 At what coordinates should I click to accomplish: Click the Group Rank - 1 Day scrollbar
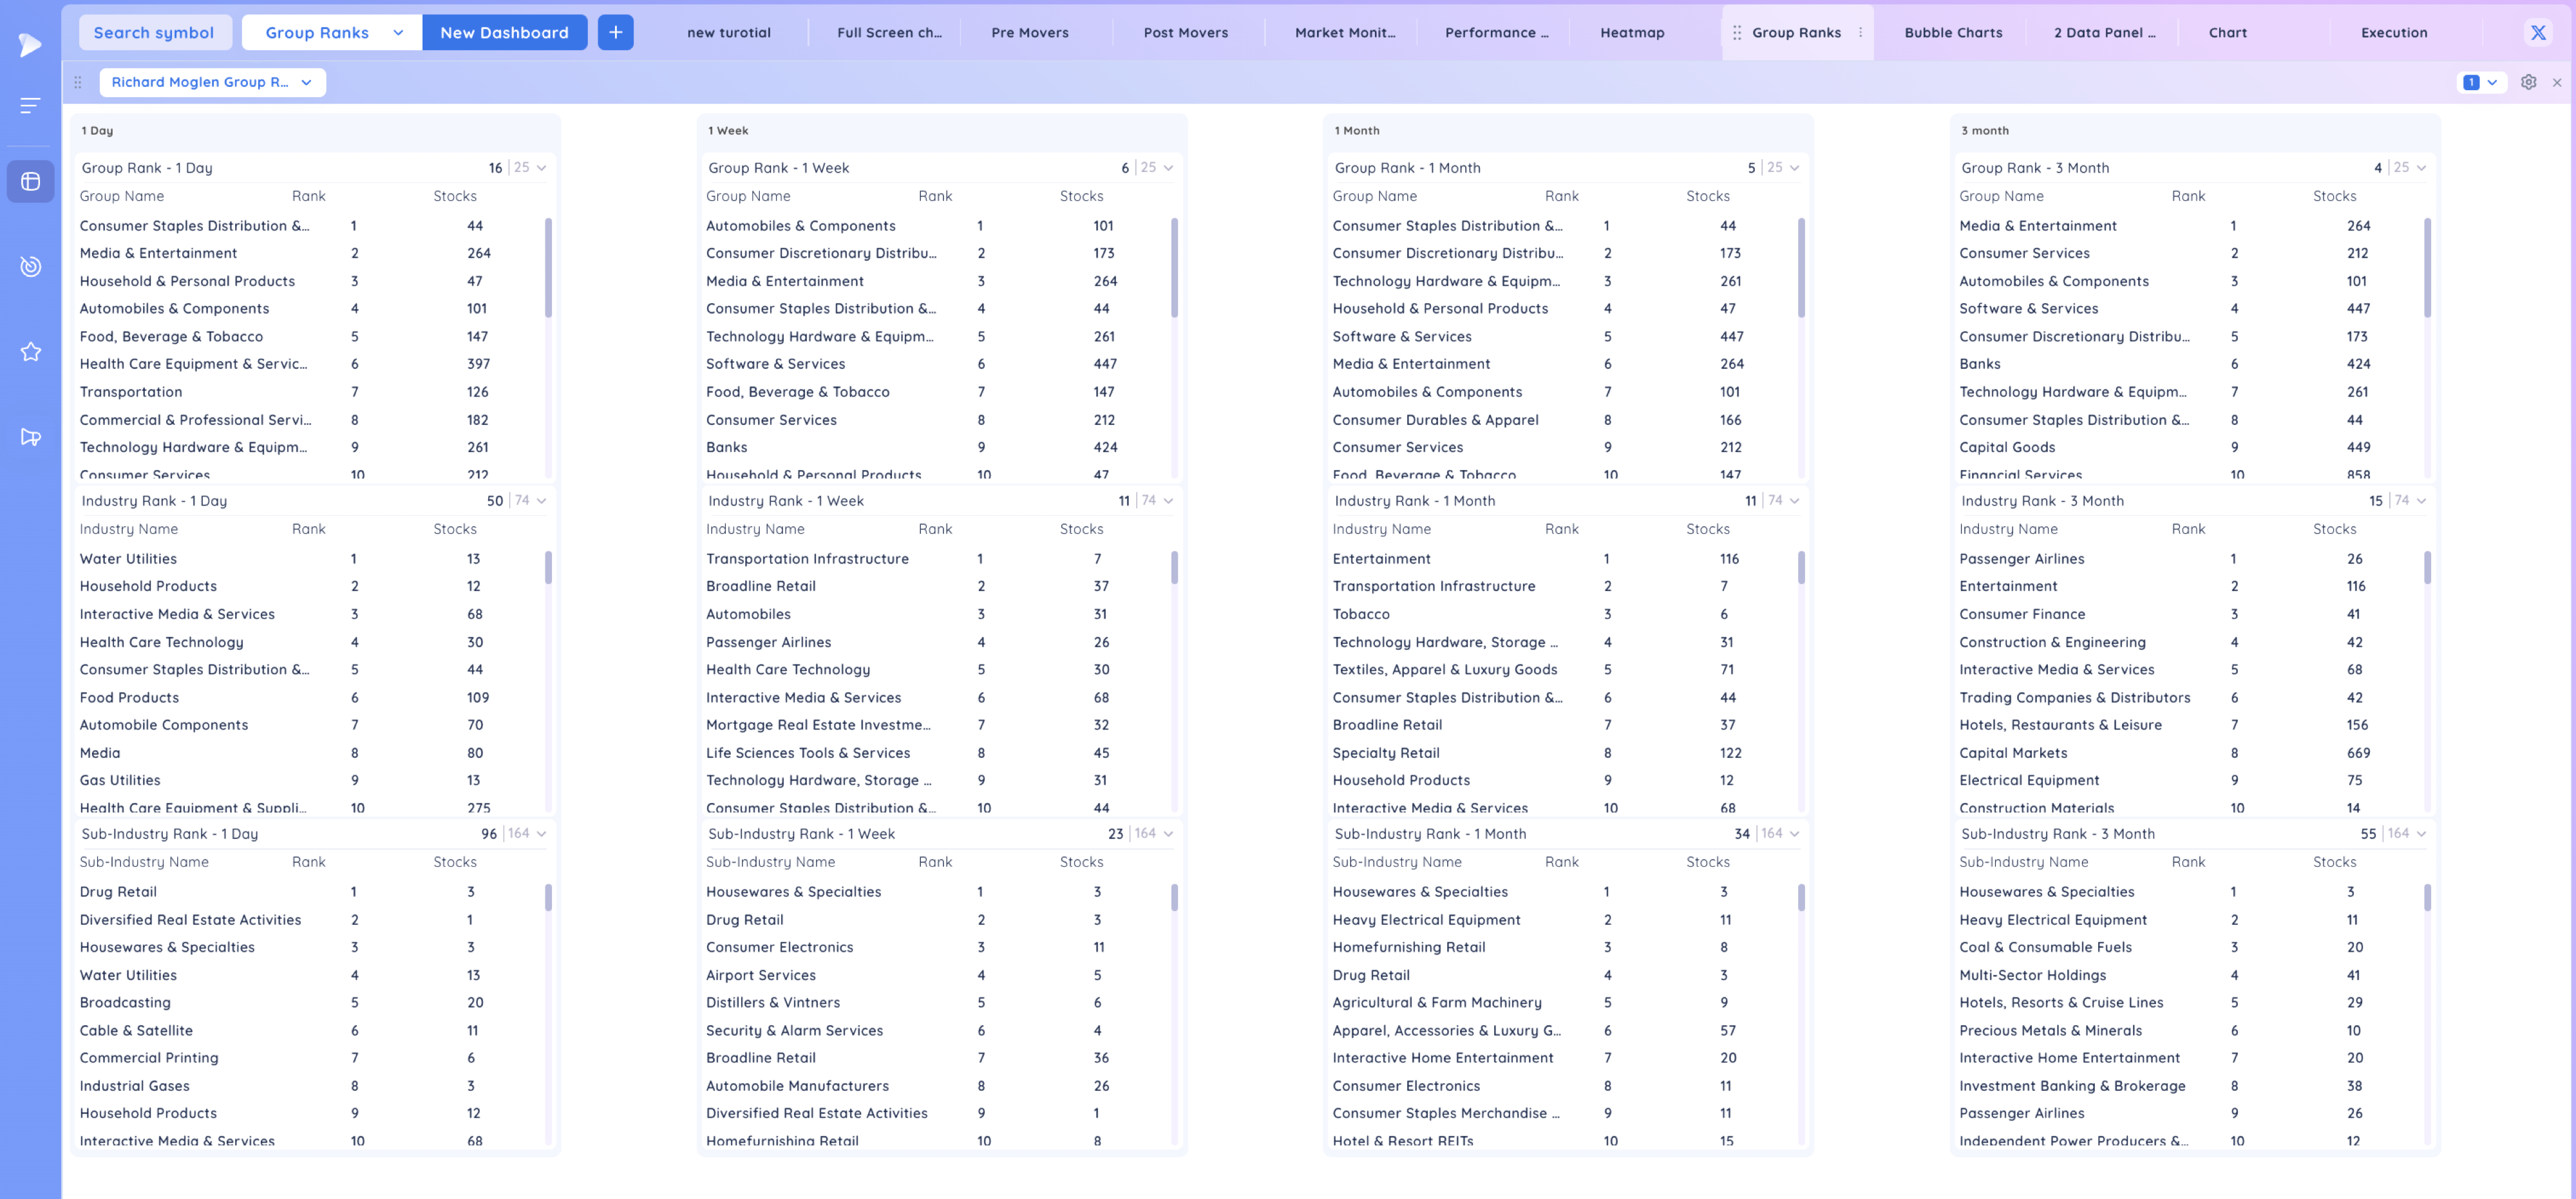coord(548,268)
